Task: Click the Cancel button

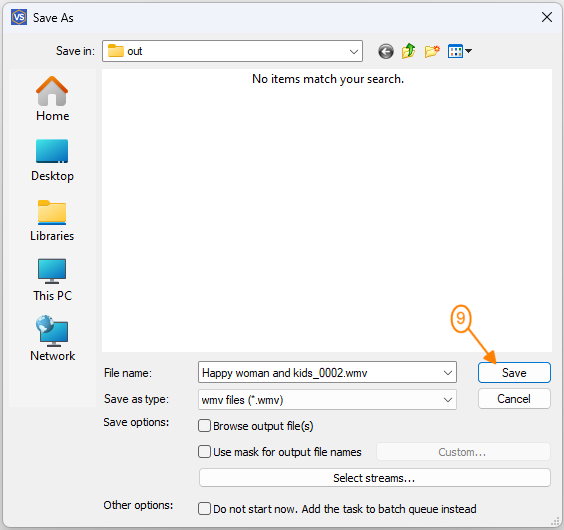Action: tap(514, 399)
